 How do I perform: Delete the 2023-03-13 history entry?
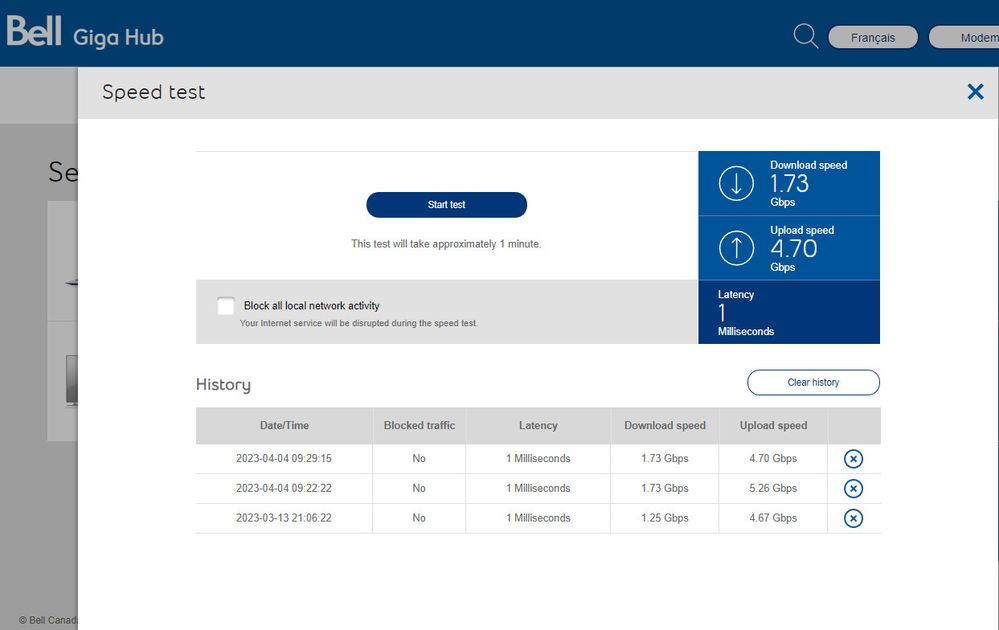[x=853, y=518]
